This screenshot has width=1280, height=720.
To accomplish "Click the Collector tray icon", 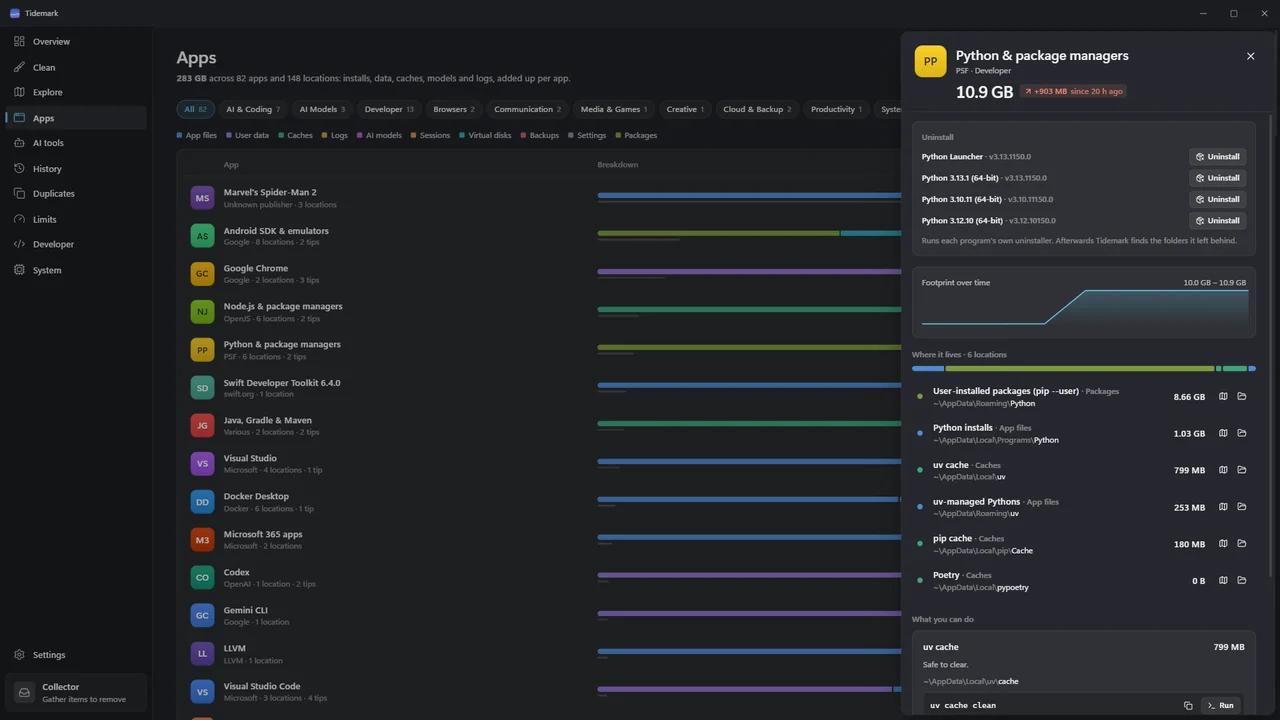I will coord(25,692).
